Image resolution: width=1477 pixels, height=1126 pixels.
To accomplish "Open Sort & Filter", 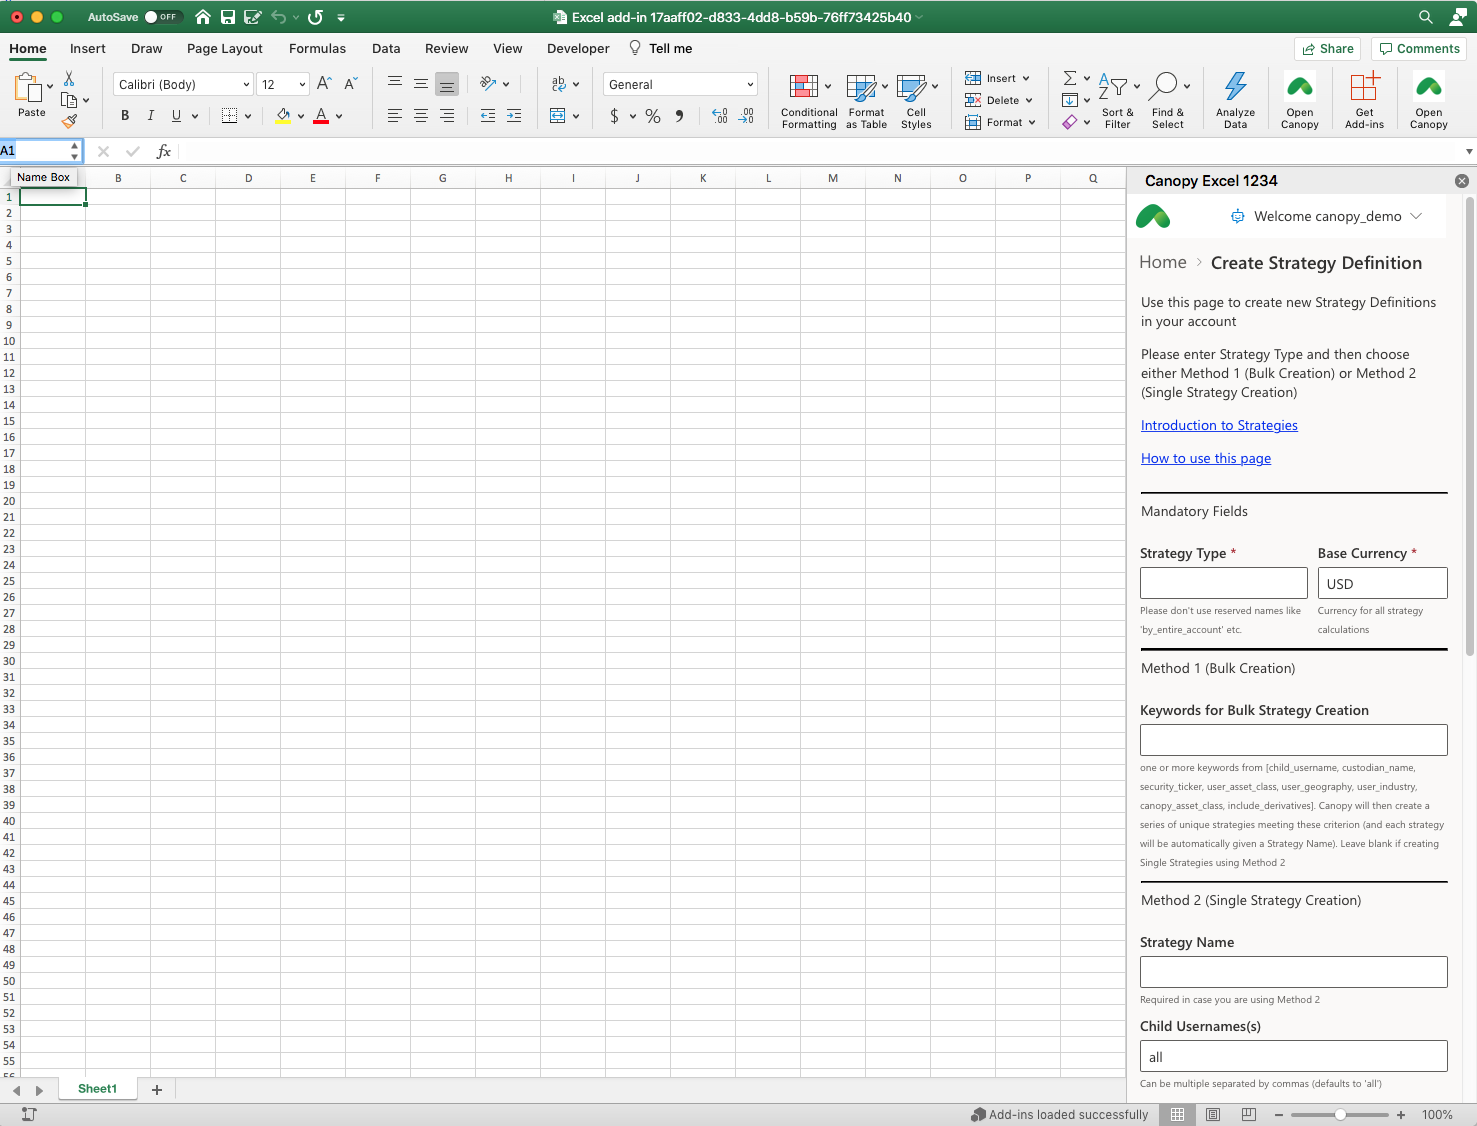I will 1117,101.
